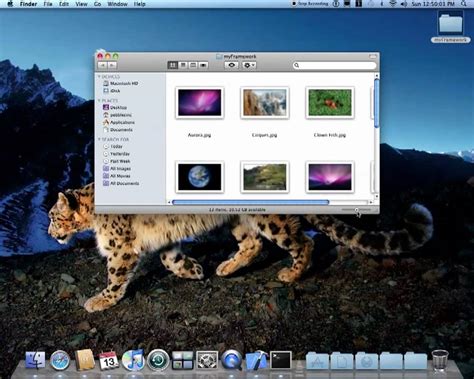Click the Aurora.jpg file name

pyautogui.click(x=199, y=135)
